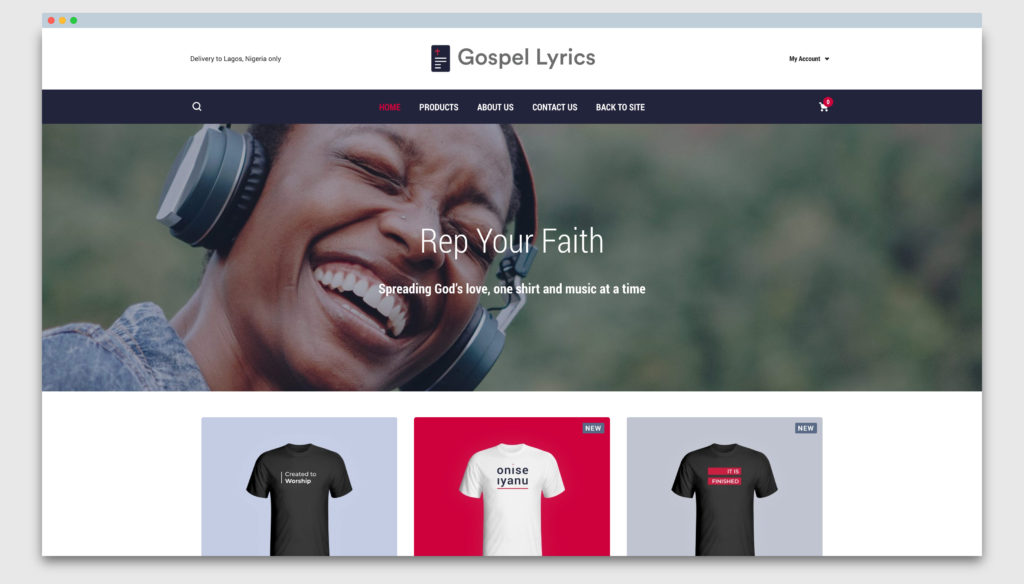Open the onise iyanu white shirt product
The width and height of the screenshot is (1024, 584).
click(512, 487)
